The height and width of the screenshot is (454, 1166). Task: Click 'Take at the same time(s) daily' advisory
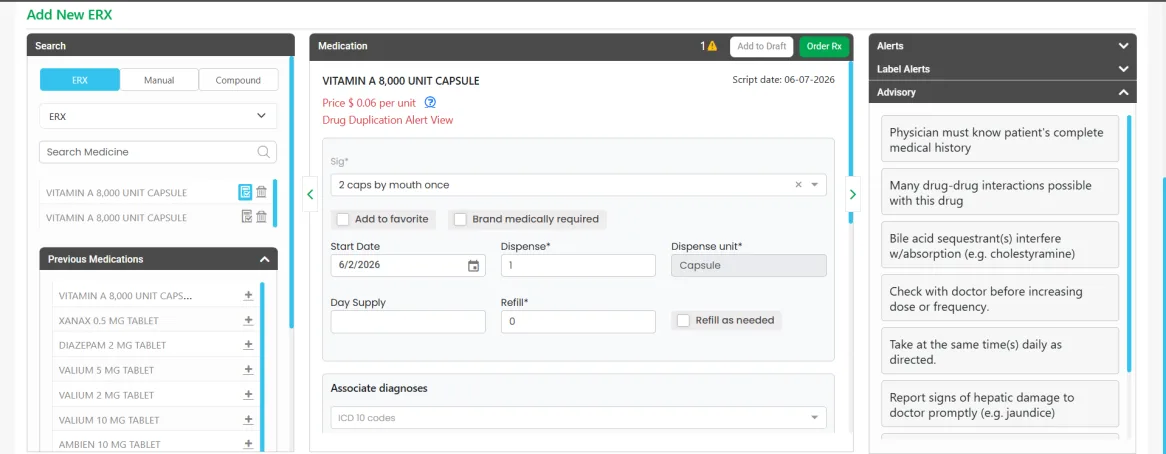pos(999,351)
